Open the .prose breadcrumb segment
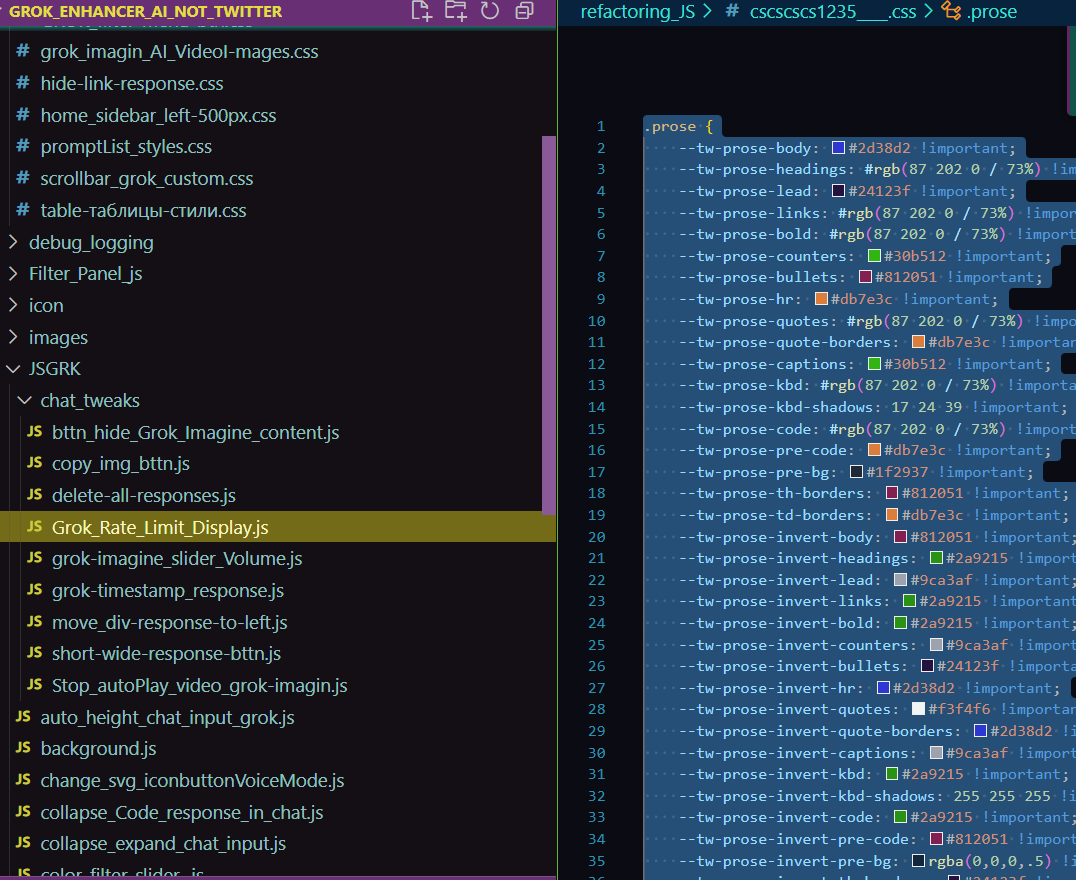 click(x=992, y=12)
